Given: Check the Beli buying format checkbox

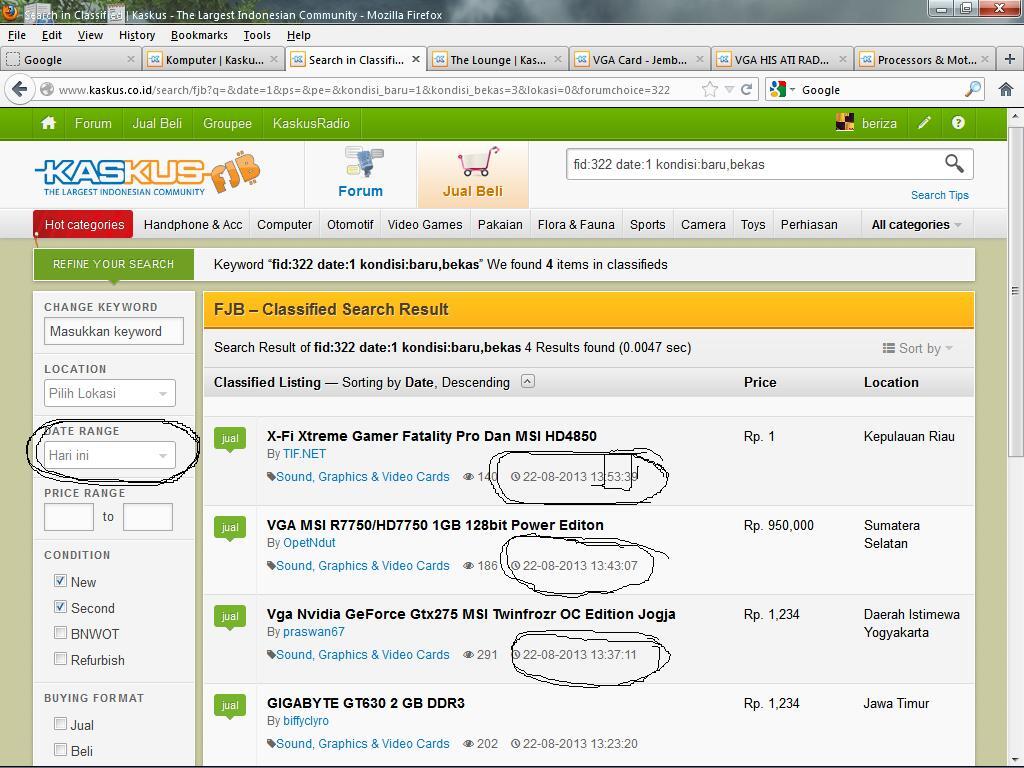Looking at the screenshot, I should pos(60,750).
